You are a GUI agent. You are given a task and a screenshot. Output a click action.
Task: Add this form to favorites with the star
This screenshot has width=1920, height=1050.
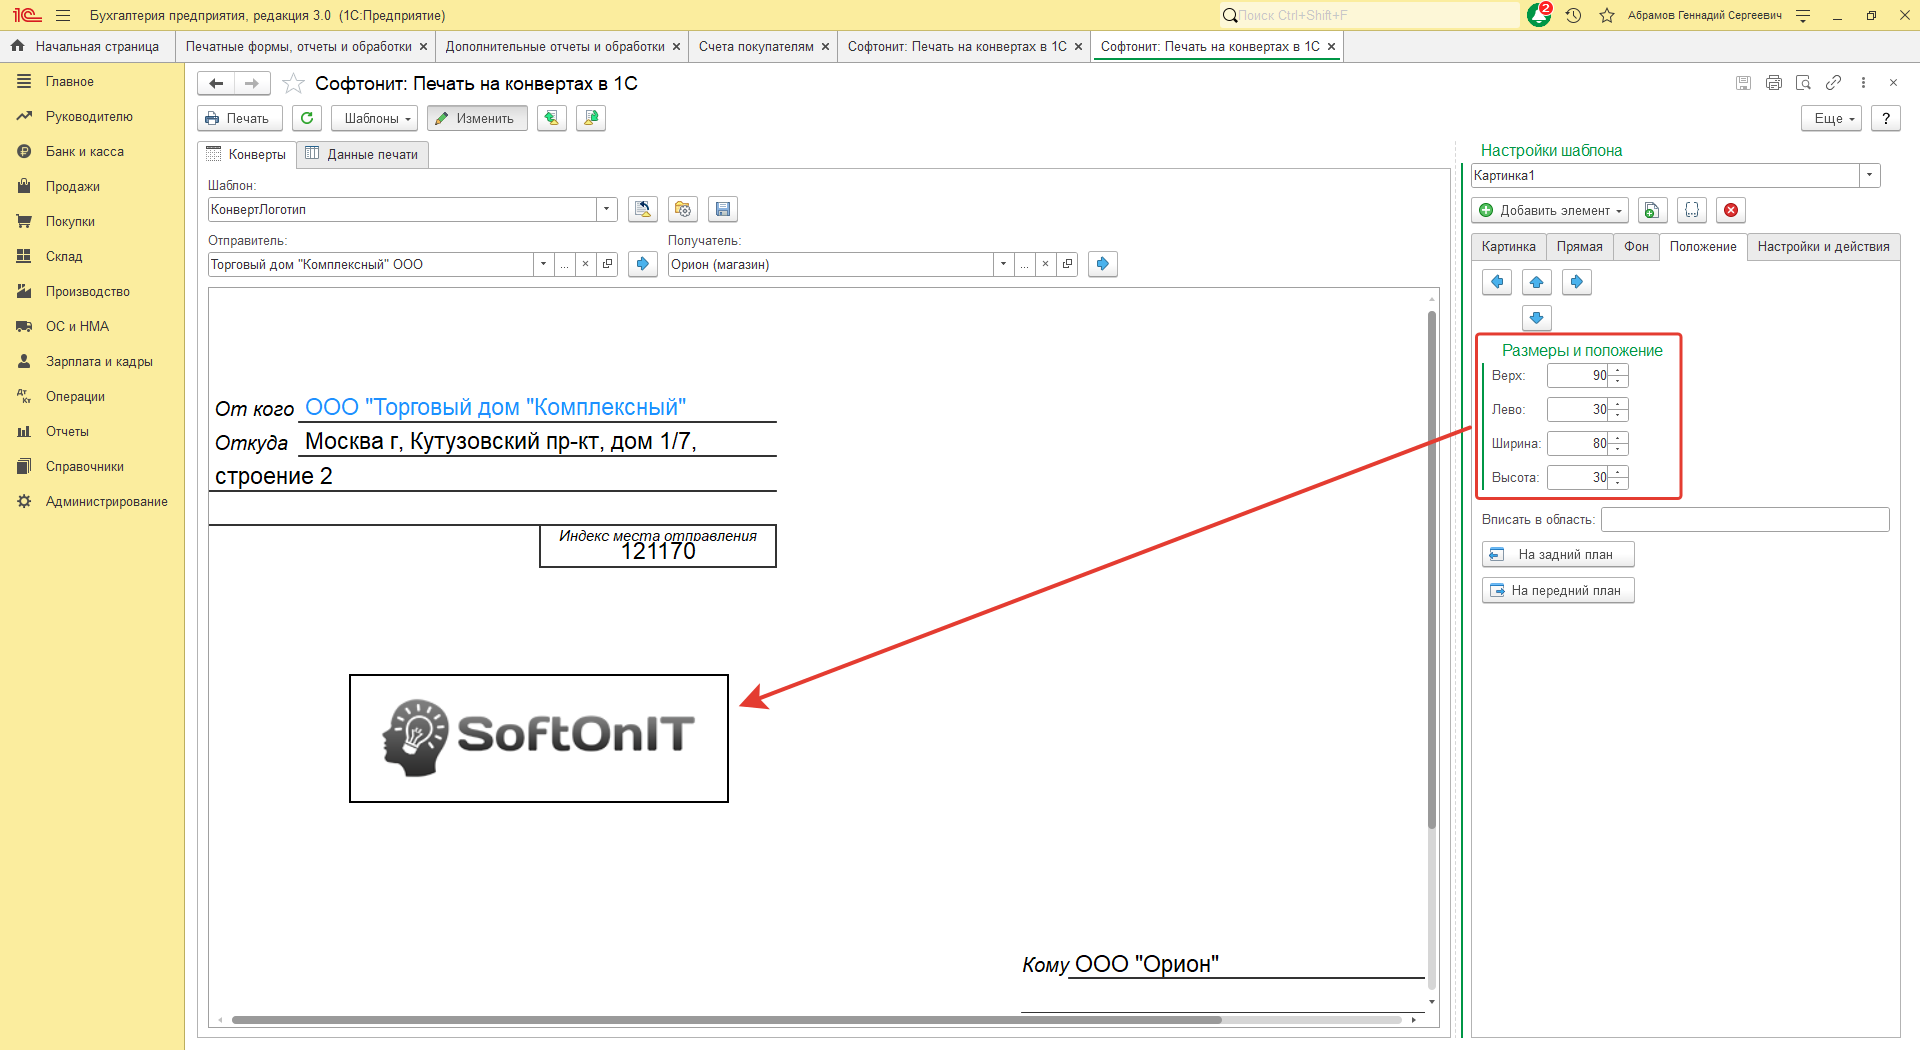pyautogui.click(x=293, y=84)
